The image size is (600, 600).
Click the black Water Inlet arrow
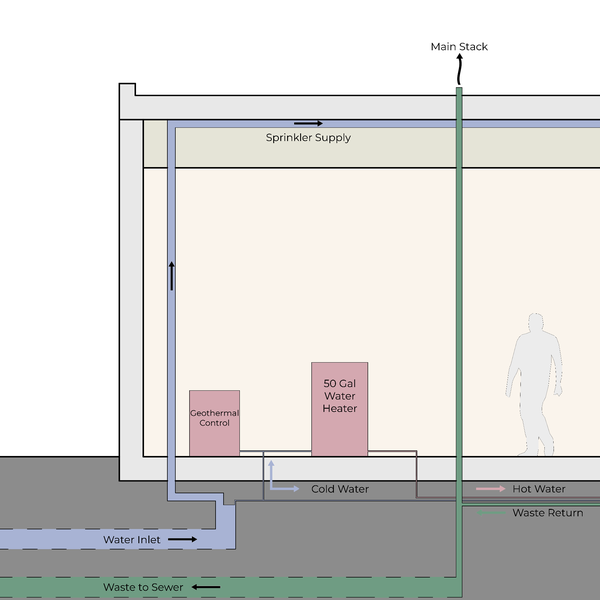[x=181, y=539]
